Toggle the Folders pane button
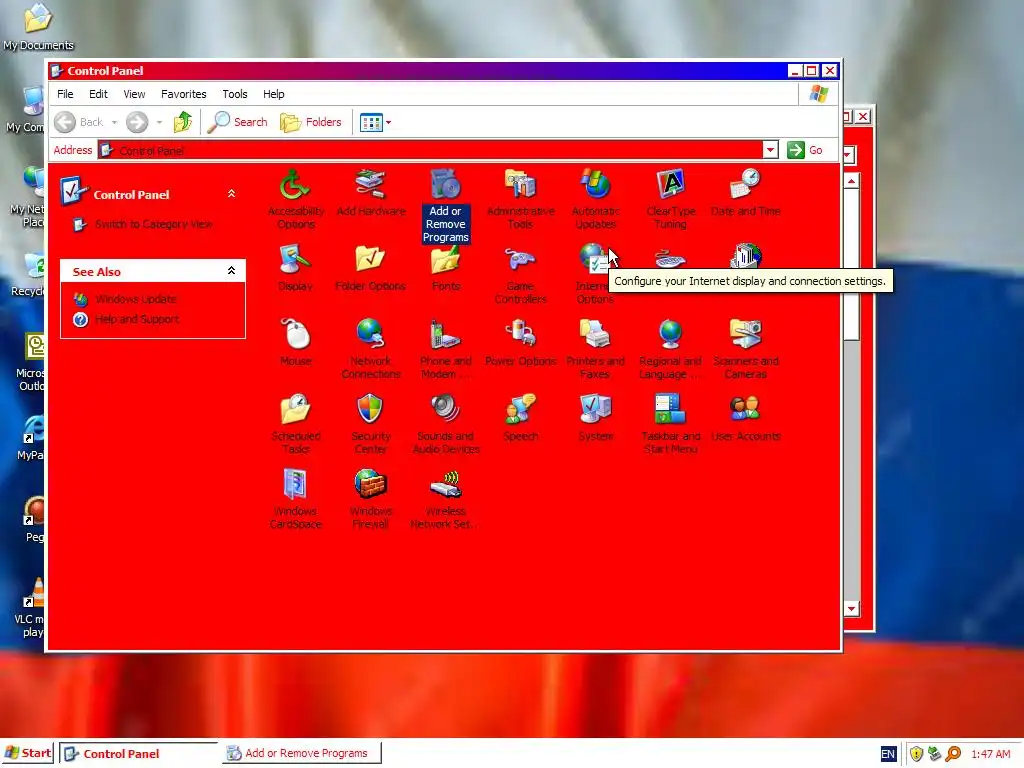Image resolution: width=1024 pixels, height=768 pixels. (311, 122)
